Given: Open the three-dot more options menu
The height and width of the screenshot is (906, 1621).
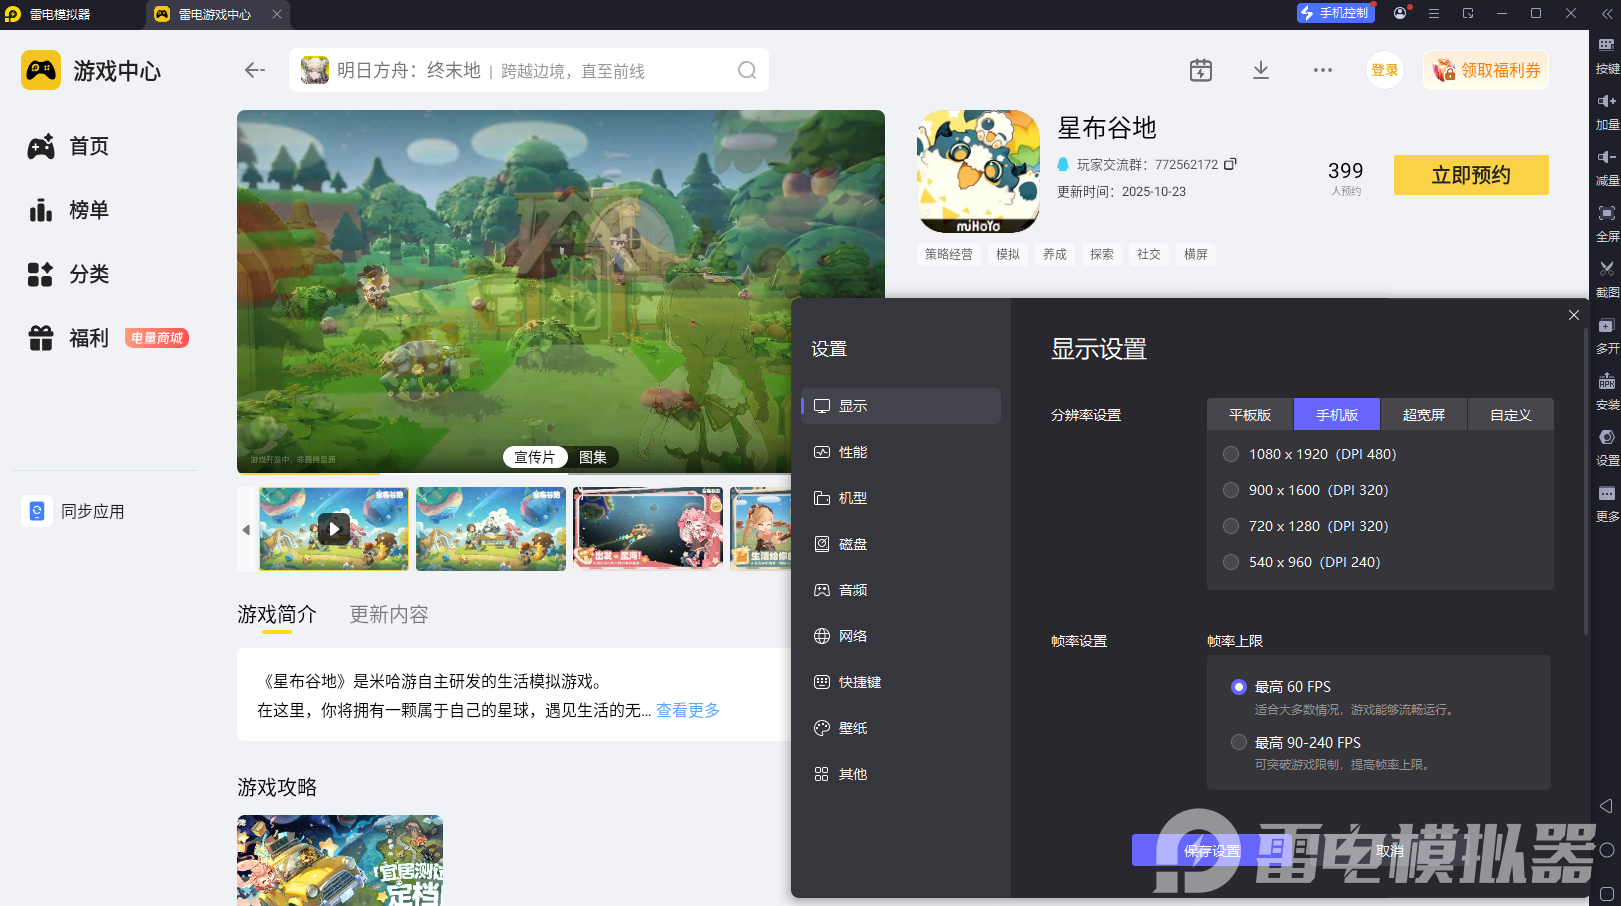Looking at the screenshot, I should click(1323, 70).
